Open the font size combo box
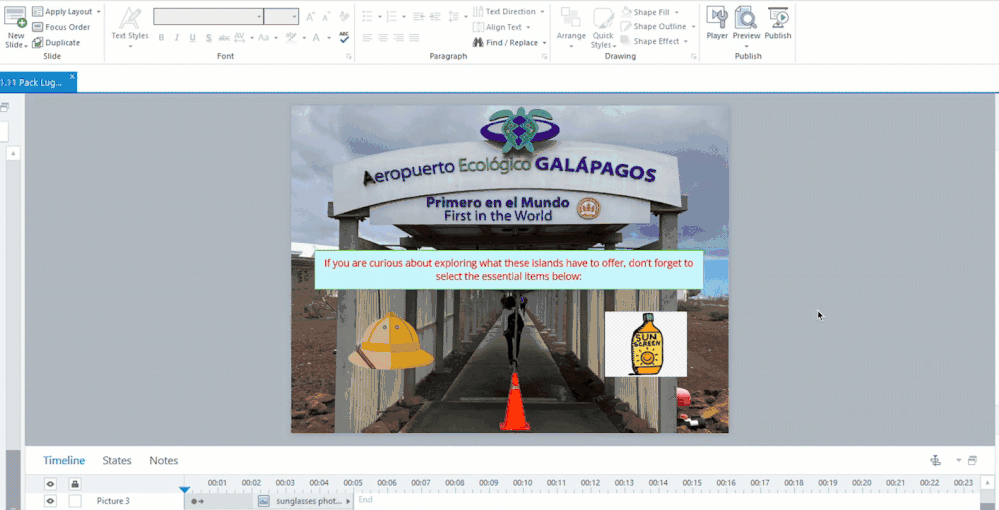This screenshot has width=999, height=510. (281, 17)
